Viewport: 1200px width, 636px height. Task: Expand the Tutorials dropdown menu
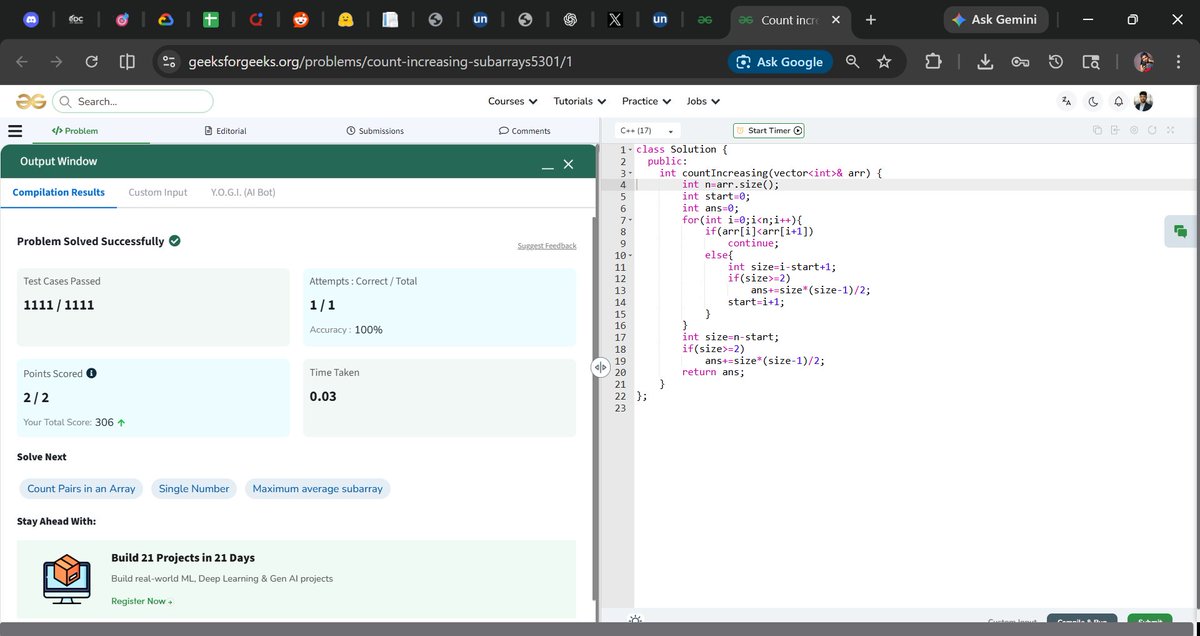click(x=580, y=101)
